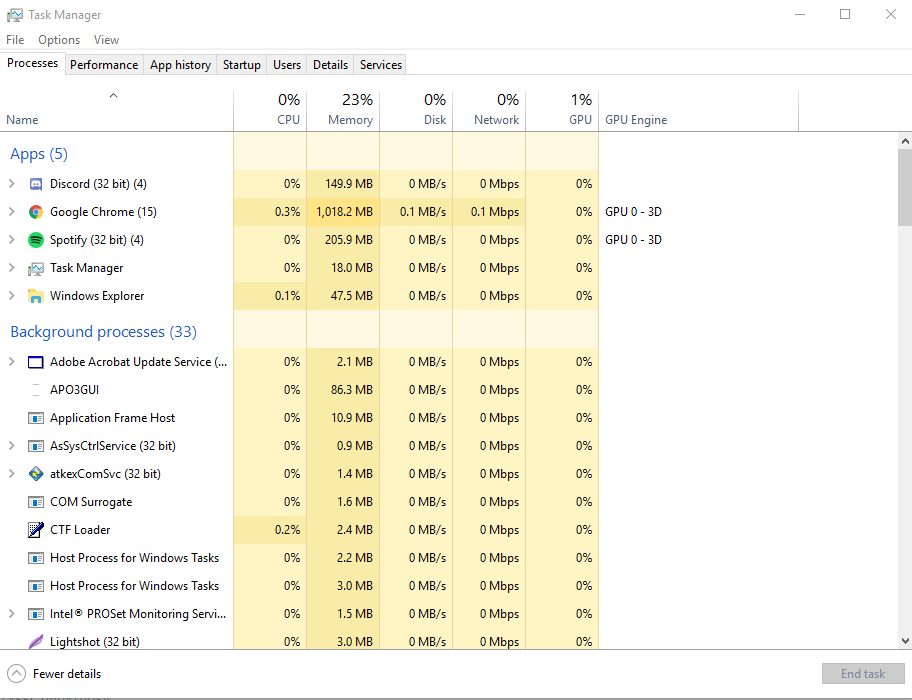Expand Intel PROSet Monitoring Service entry
912x700 pixels.
pyautogui.click(x=12, y=614)
